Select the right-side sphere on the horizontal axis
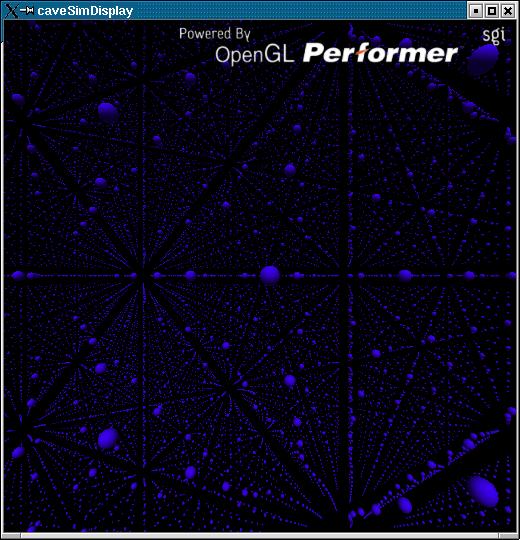This screenshot has height=540, width=520. 405,276
